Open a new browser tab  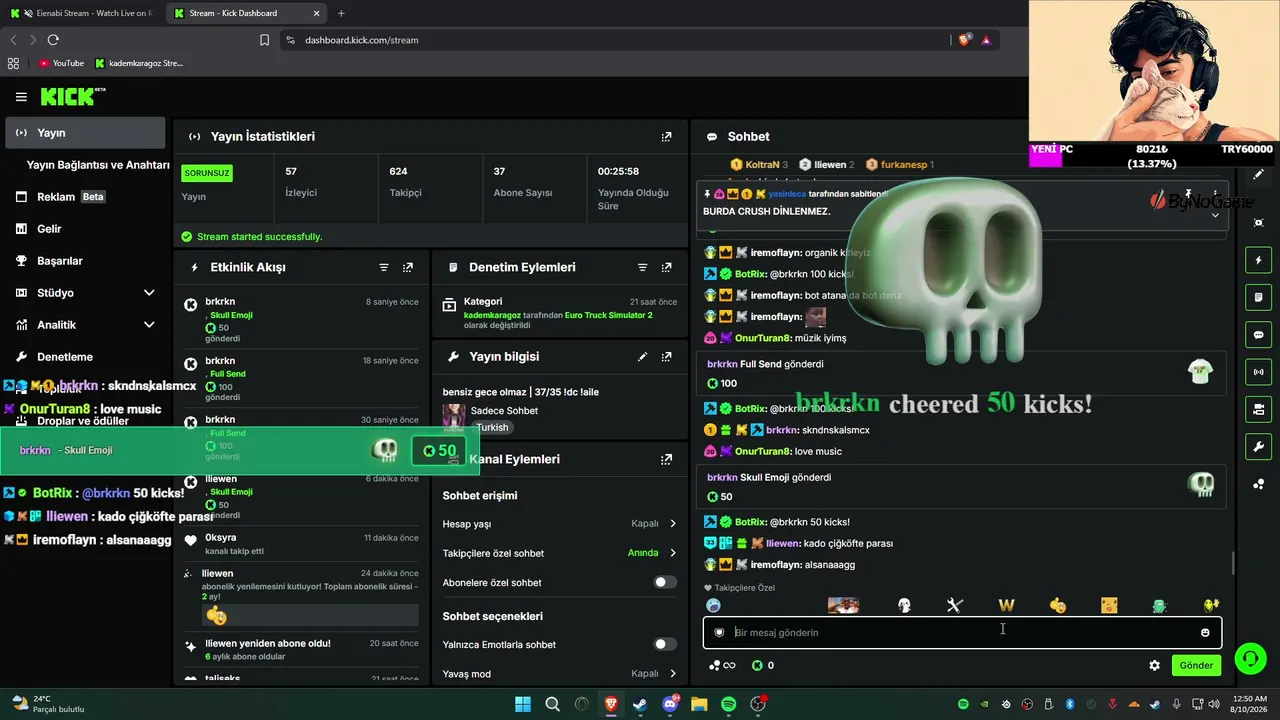pyautogui.click(x=341, y=13)
